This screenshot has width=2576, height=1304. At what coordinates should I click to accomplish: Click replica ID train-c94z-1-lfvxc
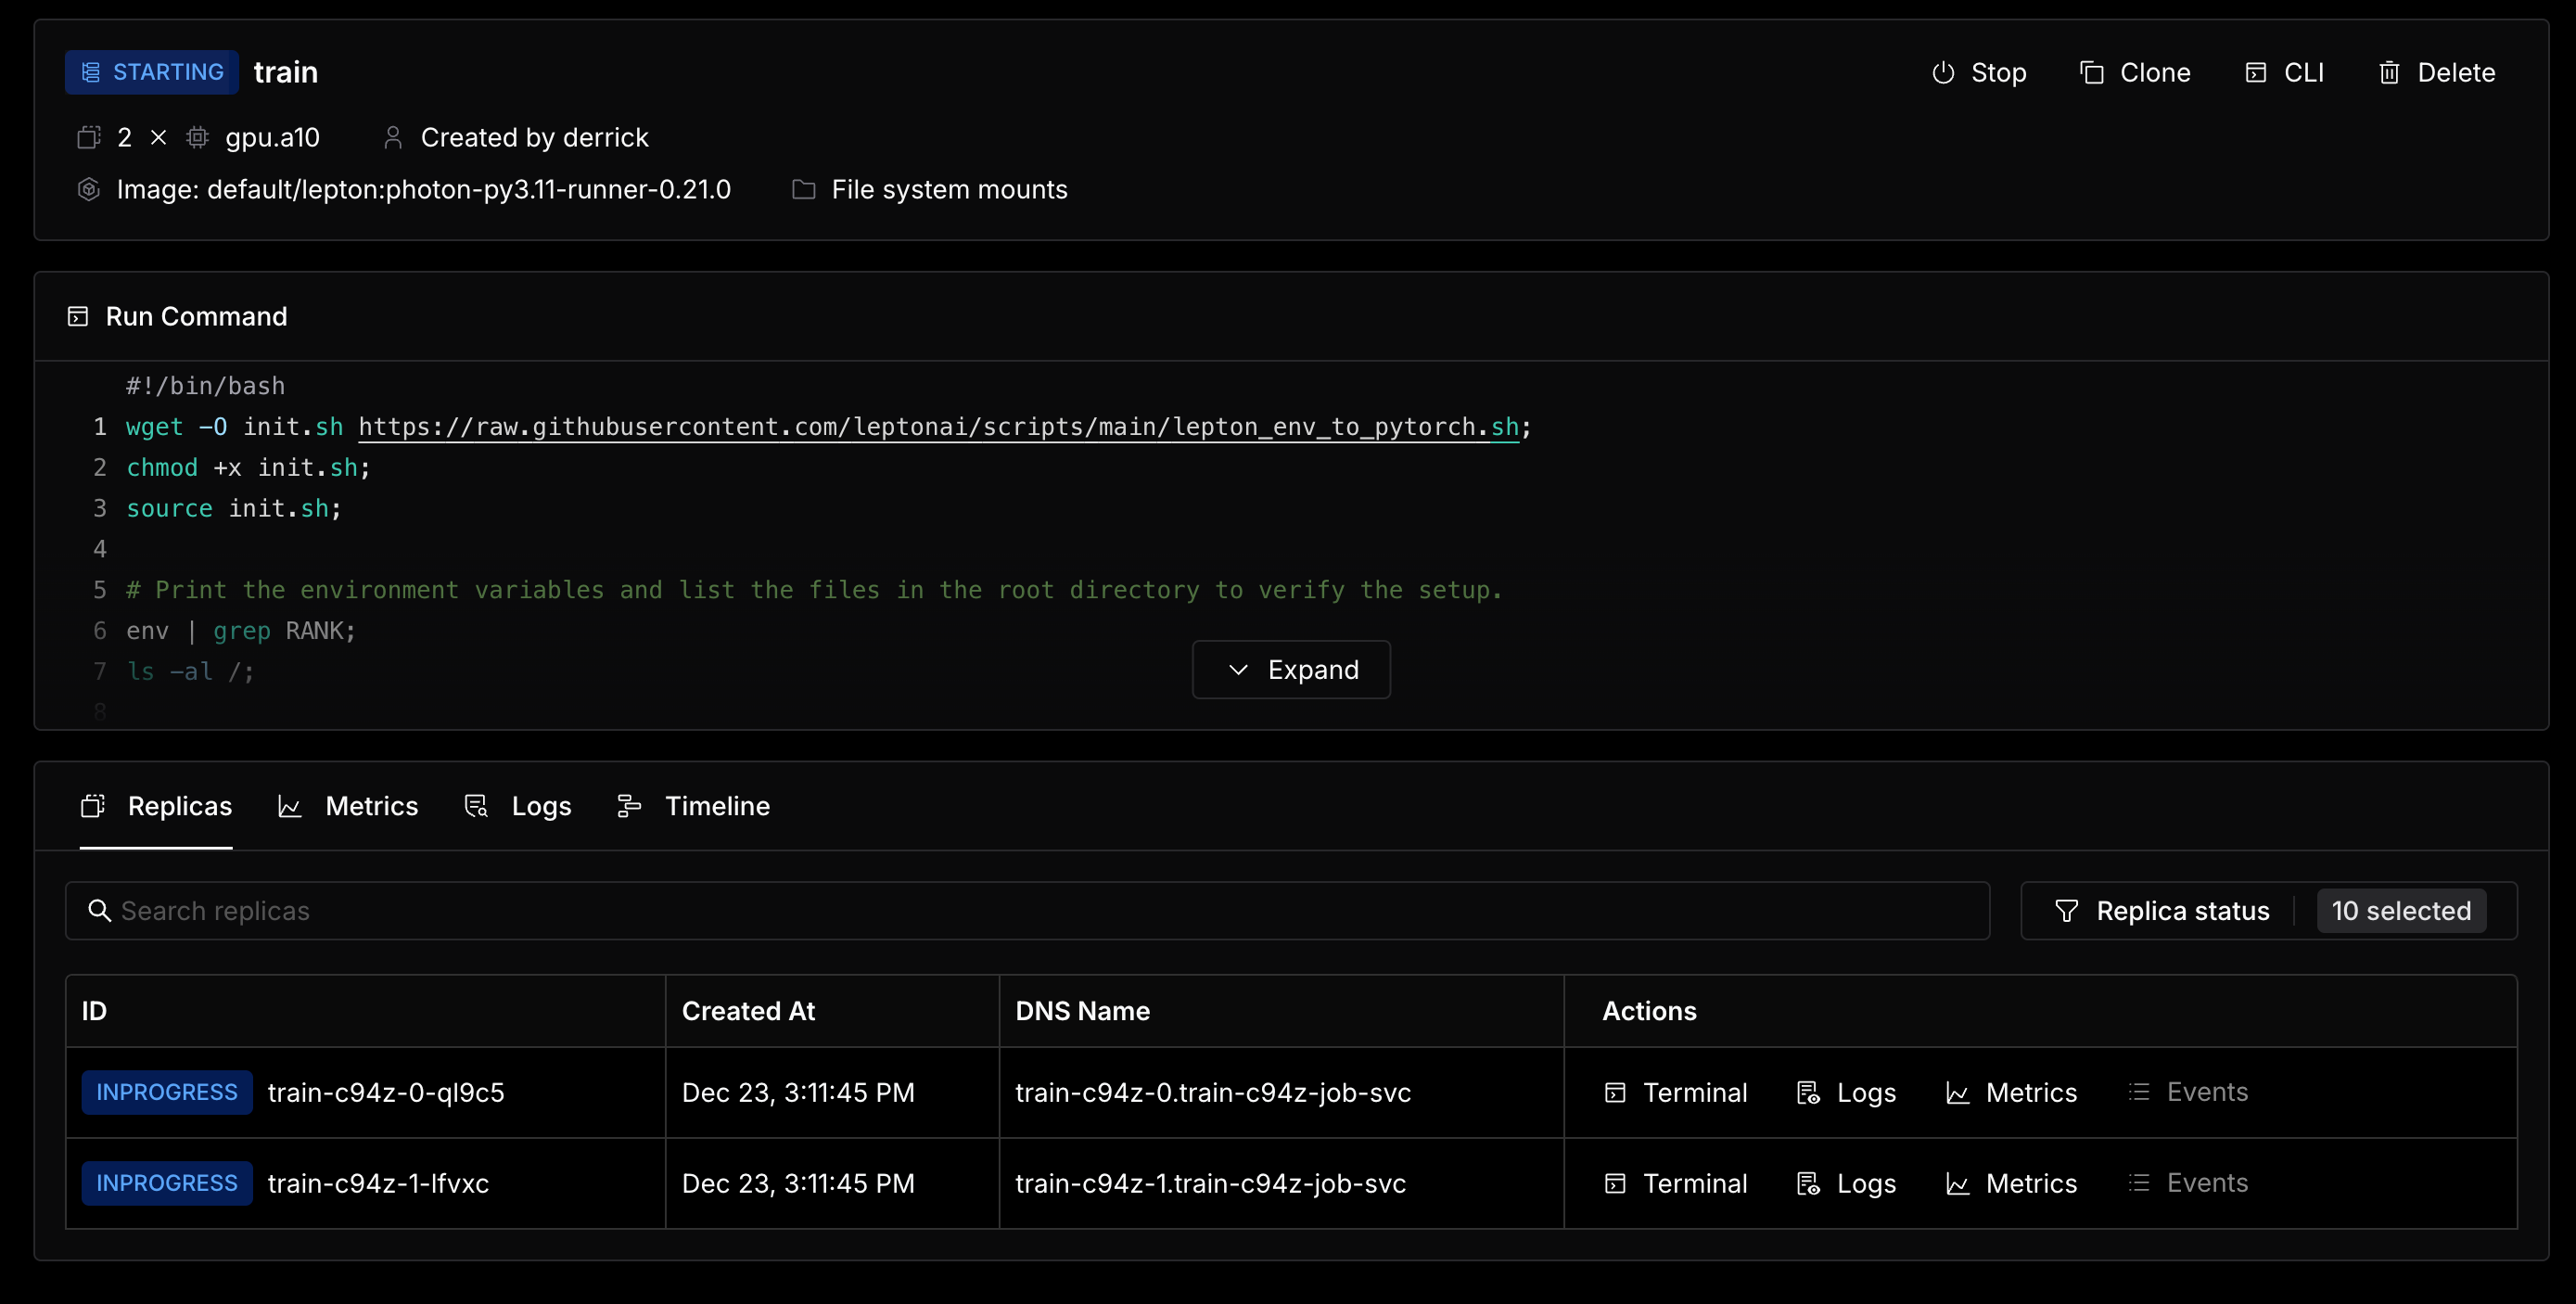pos(378,1183)
